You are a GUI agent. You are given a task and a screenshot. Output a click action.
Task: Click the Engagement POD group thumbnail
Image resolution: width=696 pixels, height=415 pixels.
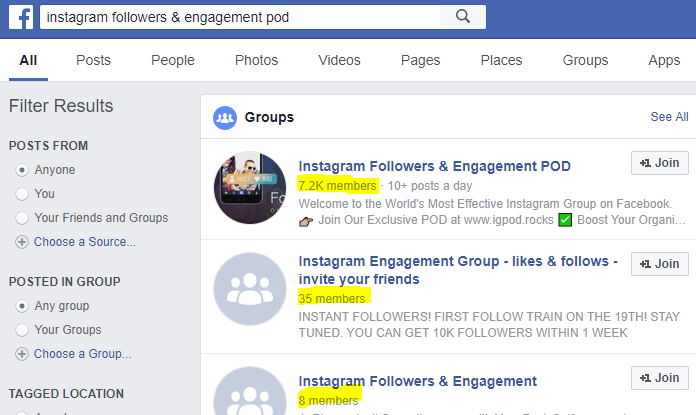pos(250,187)
